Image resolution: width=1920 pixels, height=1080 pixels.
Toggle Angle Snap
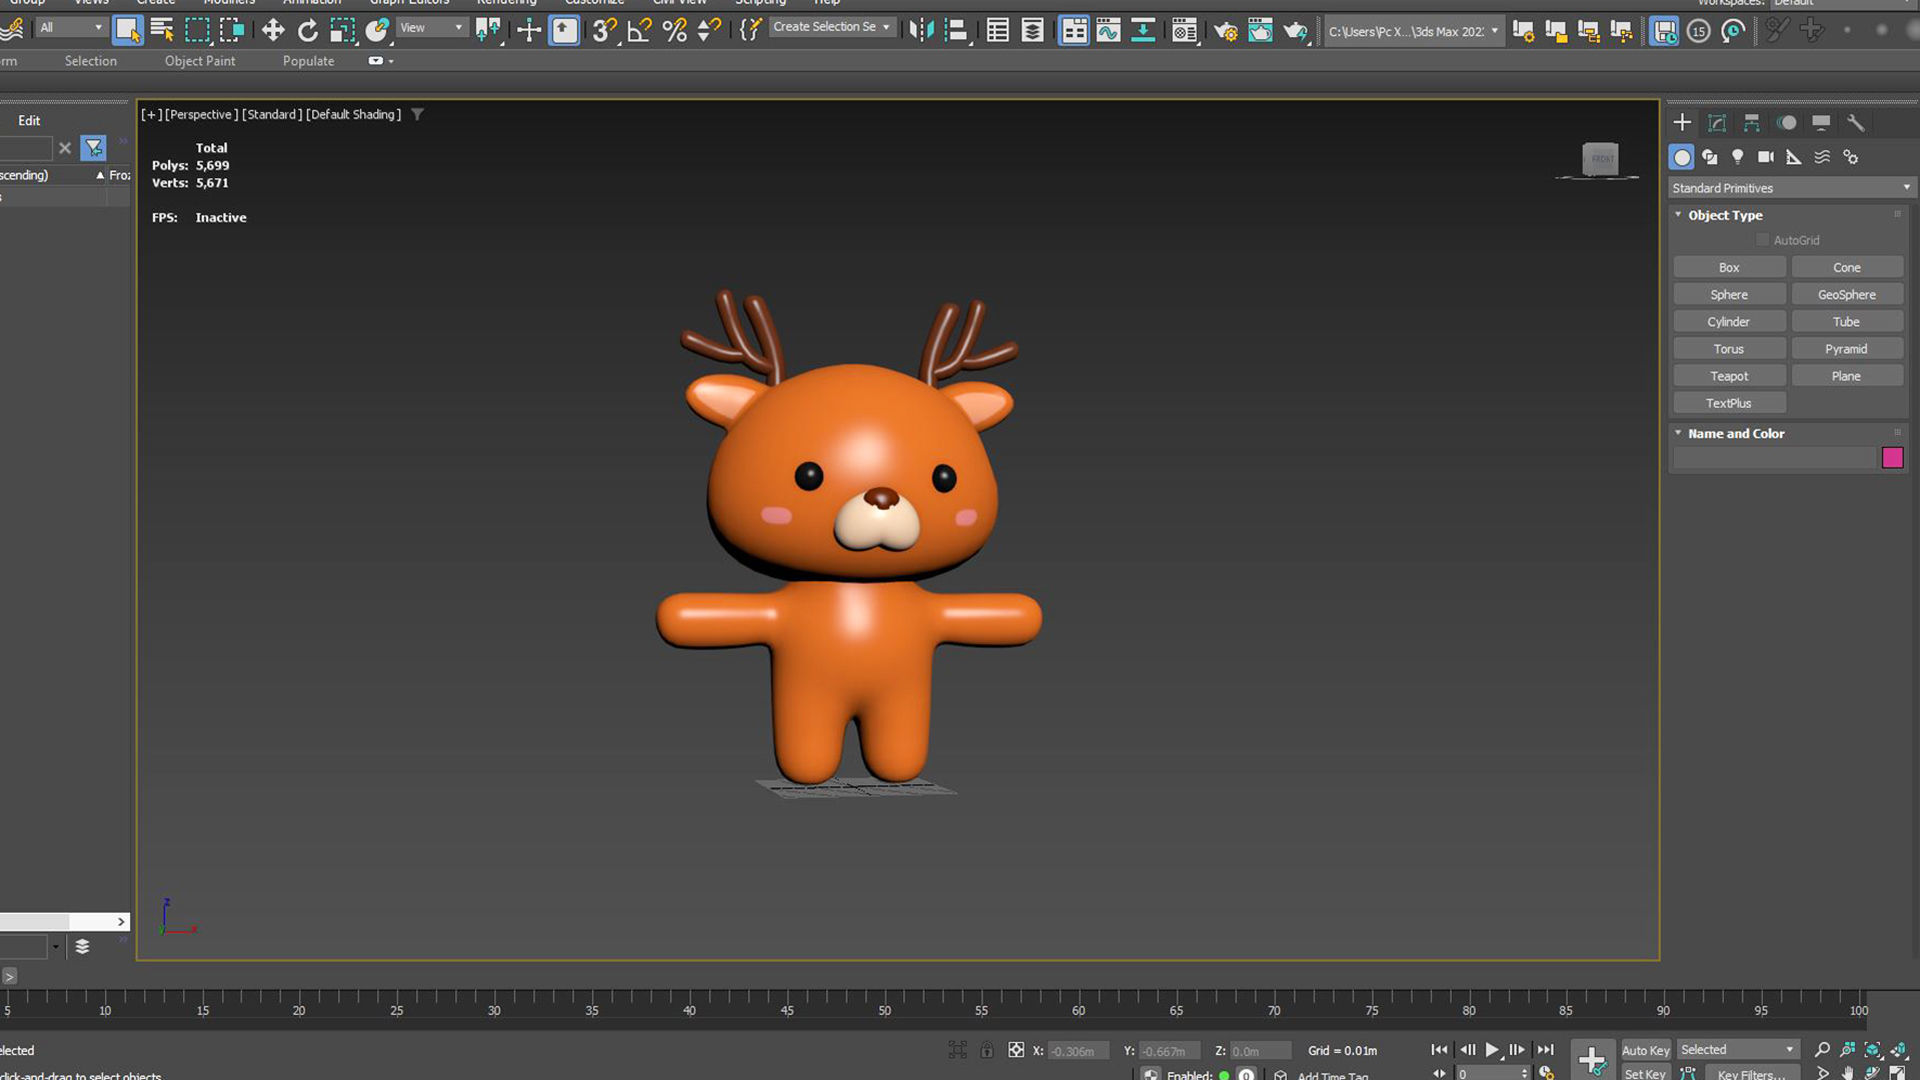tap(639, 30)
